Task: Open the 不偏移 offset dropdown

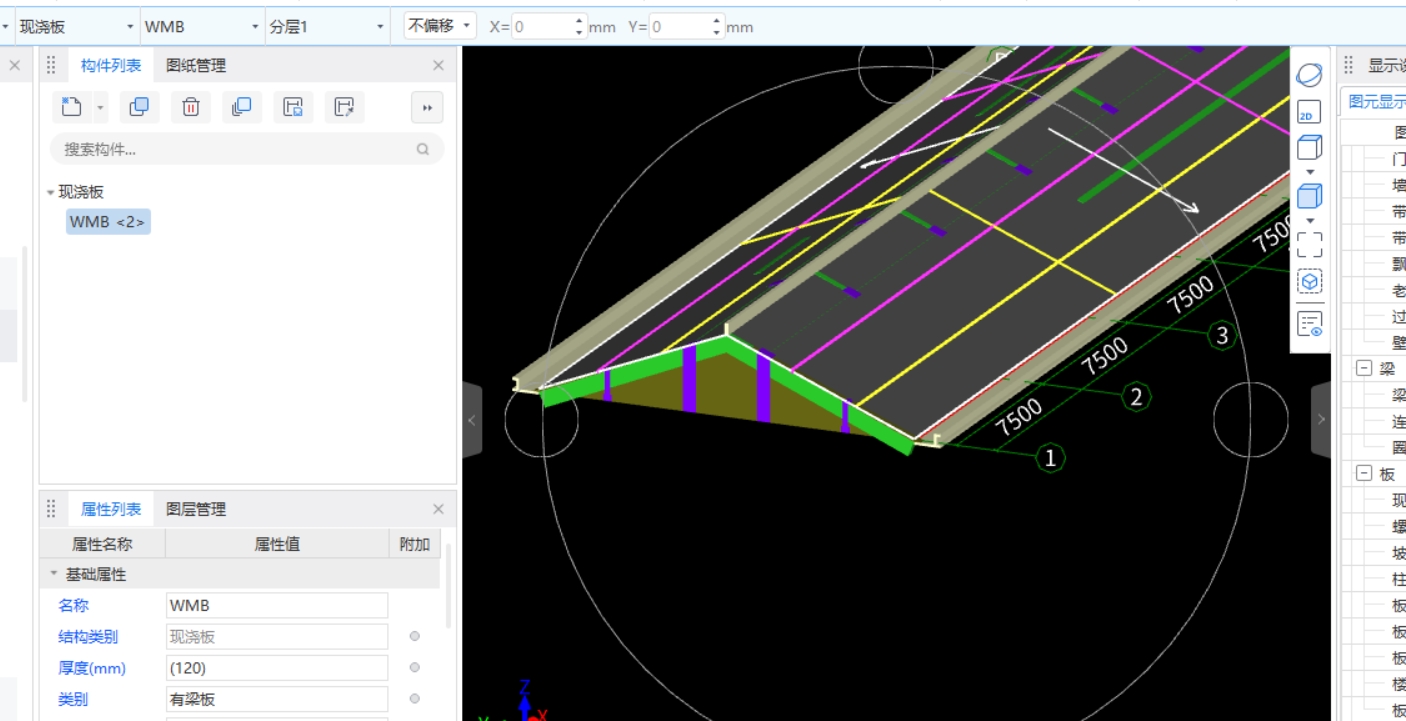Action: (440, 26)
